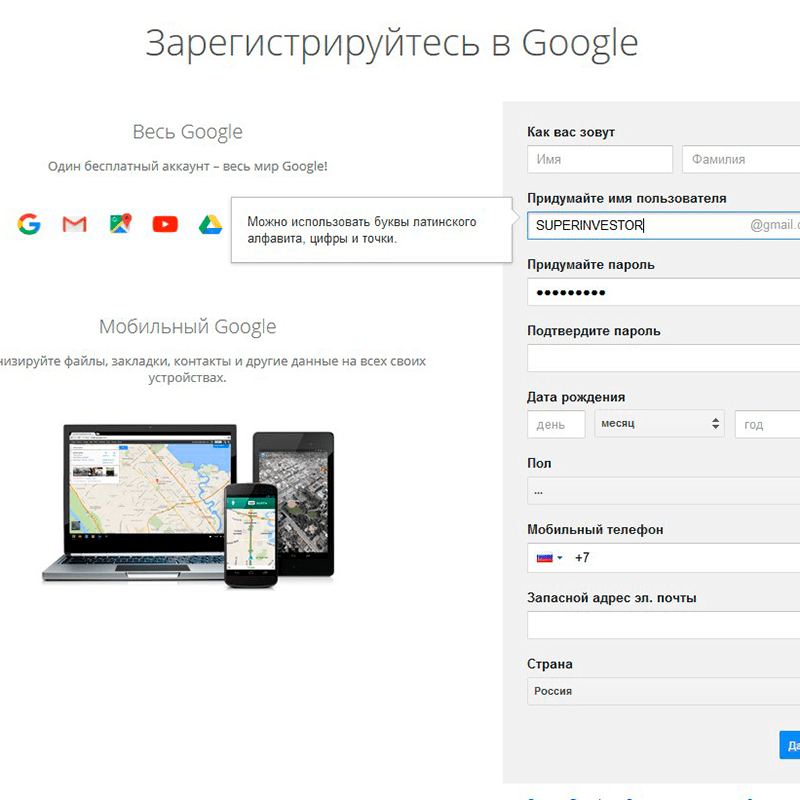
Task: Click the laptop and devices illustration
Action: (x=188, y=505)
